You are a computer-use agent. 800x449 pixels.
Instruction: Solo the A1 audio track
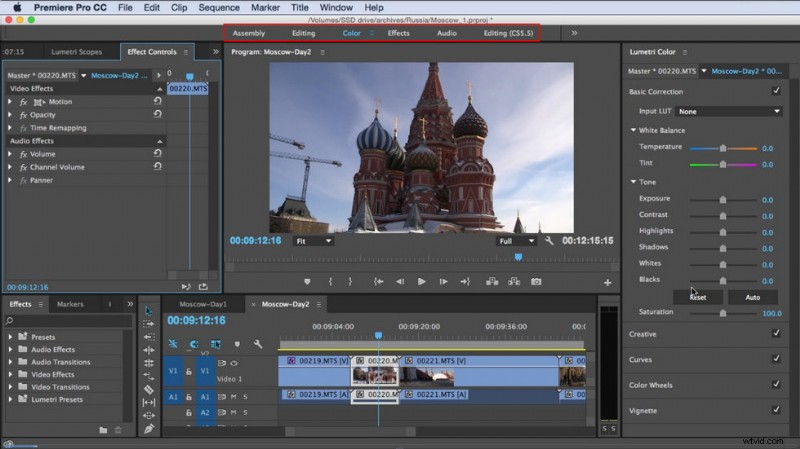[245, 396]
